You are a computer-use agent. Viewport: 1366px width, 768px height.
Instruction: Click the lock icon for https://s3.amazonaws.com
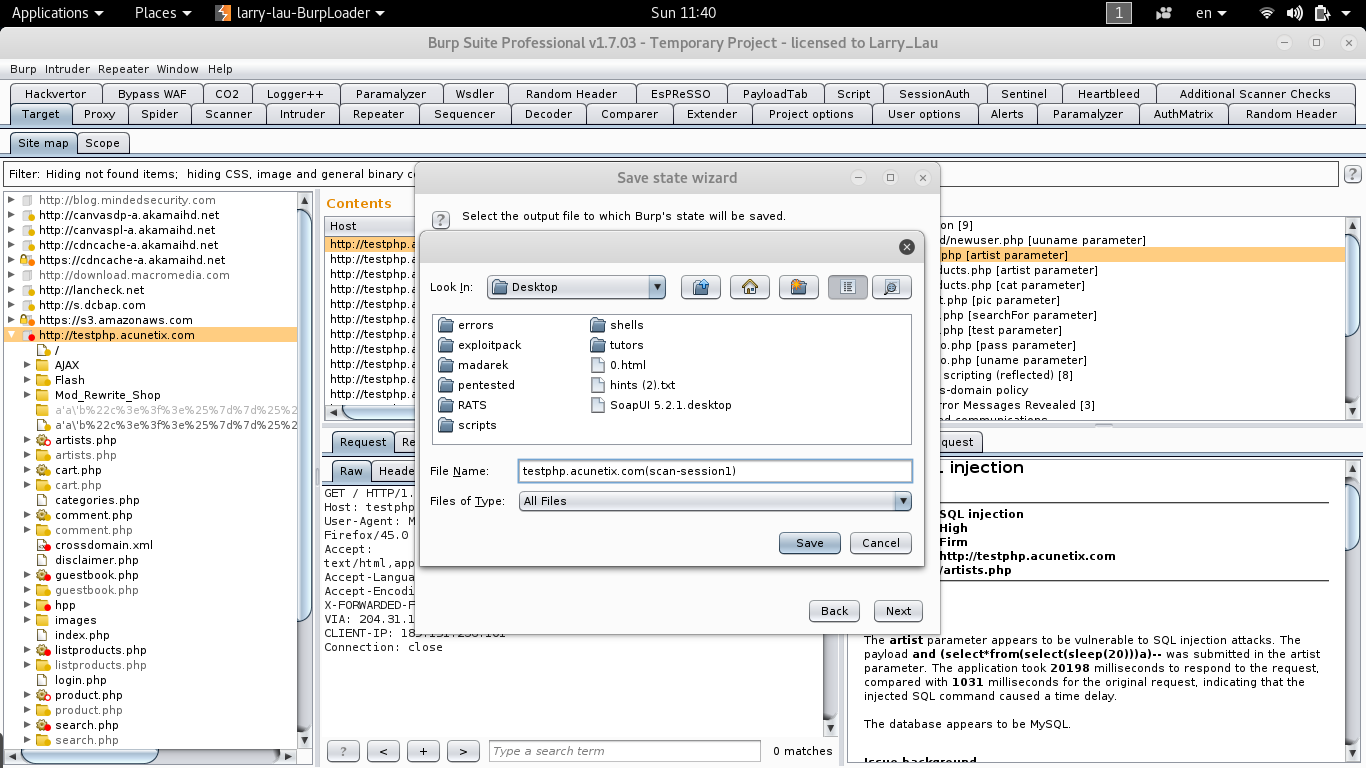(x=27, y=320)
